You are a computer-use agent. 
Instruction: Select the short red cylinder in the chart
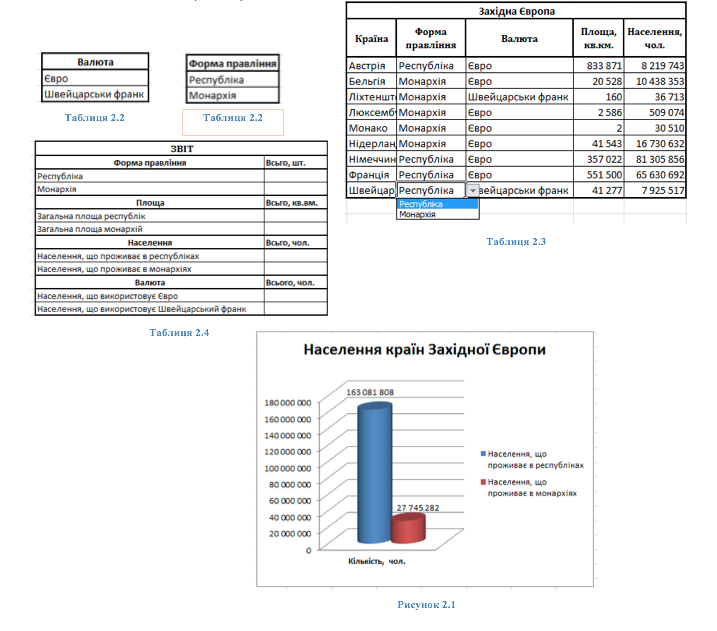coord(408,529)
